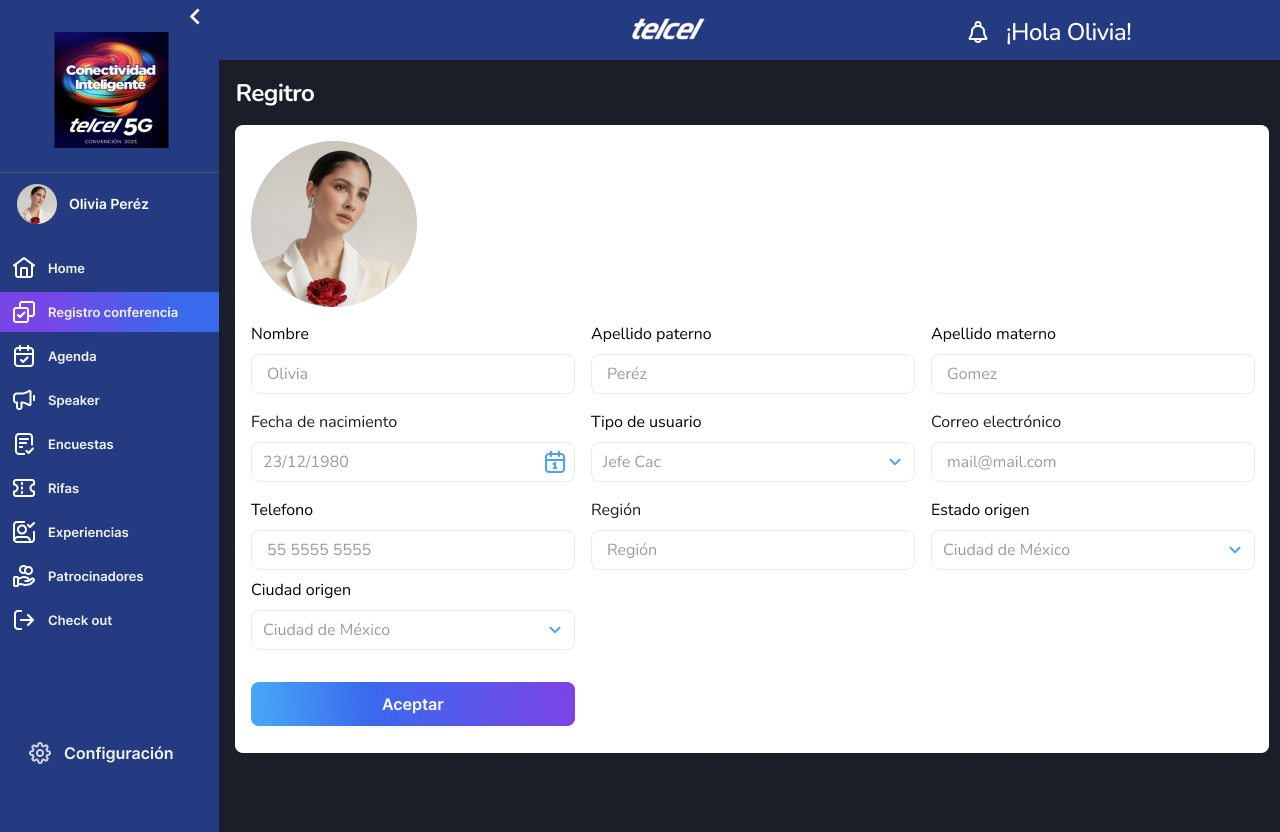Image resolution: width=1280 pixels, height=832 pixels.
Task: Click the Patrocinadores hand icon
Action: [x=24, y=576]
